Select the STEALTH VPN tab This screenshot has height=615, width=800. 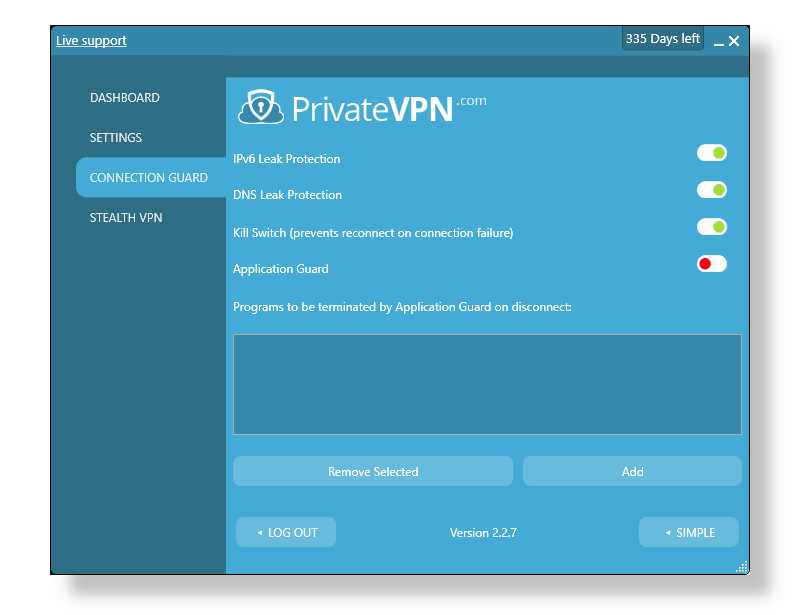pyautogui.click(x=126, y=217)
